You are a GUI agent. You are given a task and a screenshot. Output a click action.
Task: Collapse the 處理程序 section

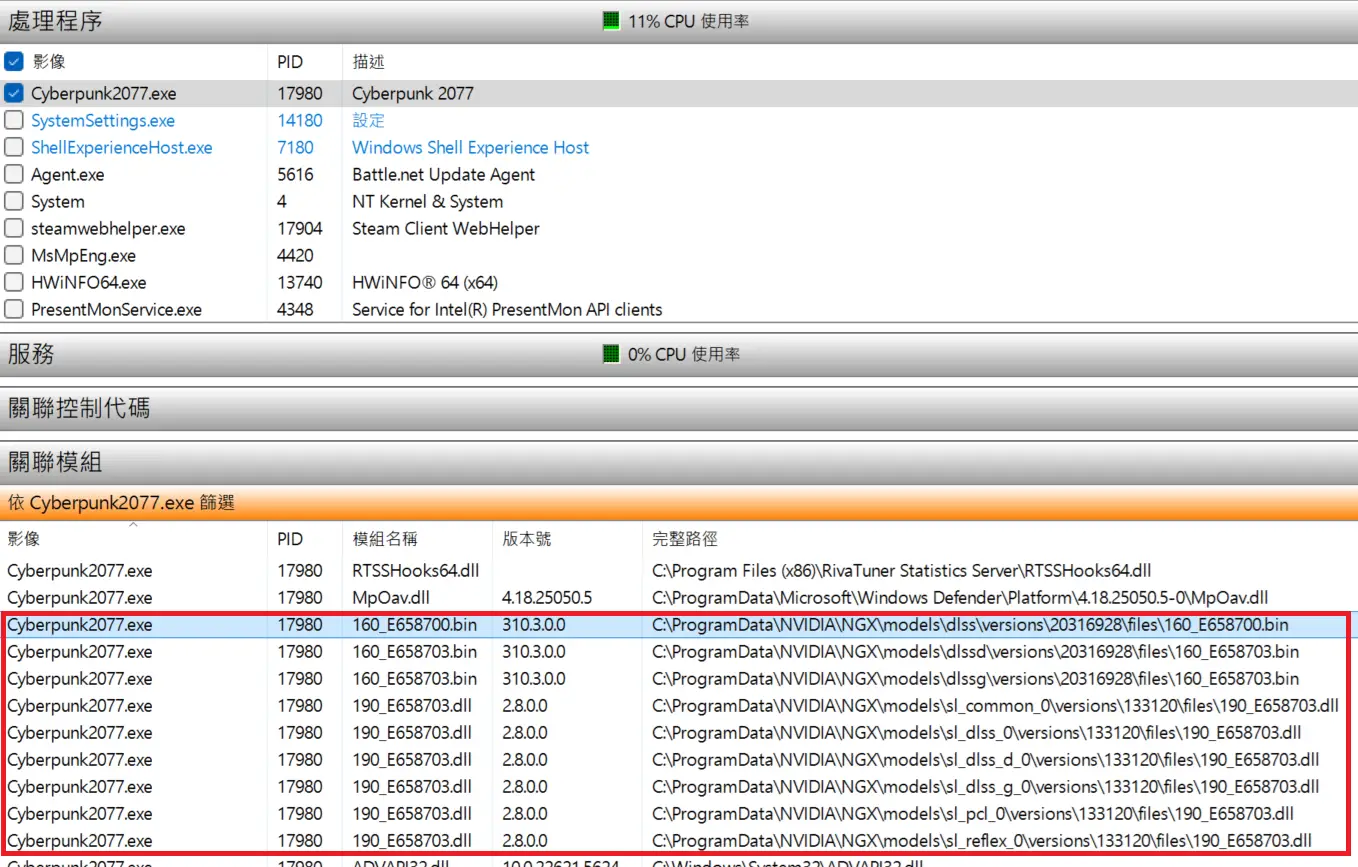[56, 21]
